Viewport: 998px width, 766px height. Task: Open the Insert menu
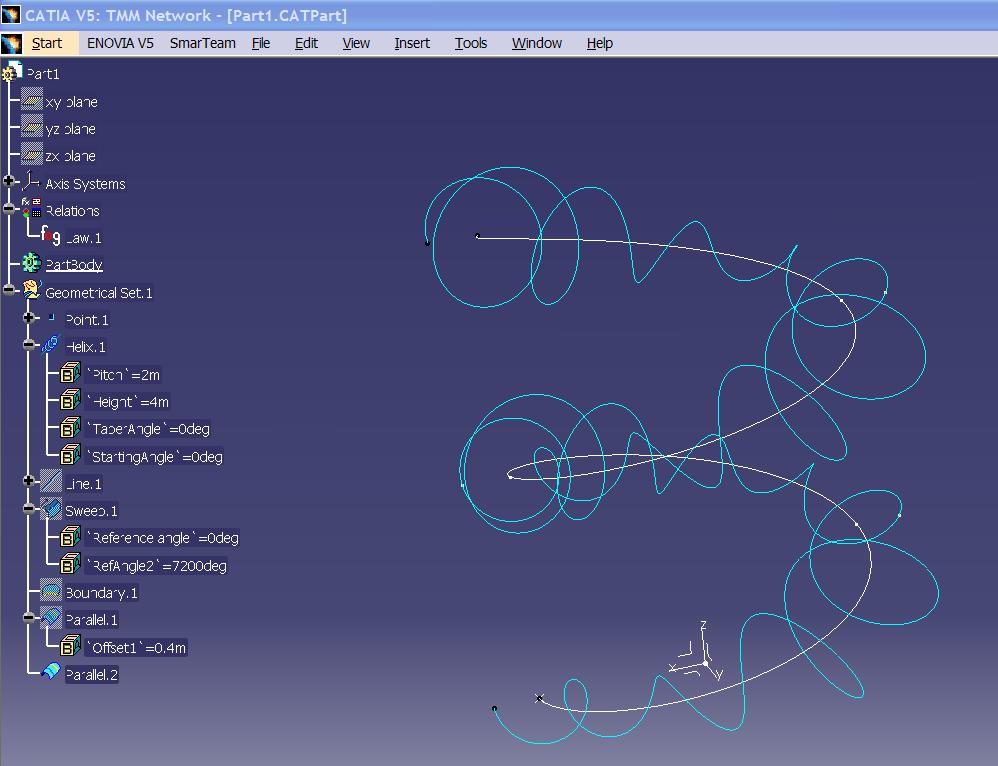pyautogui.click(x=412, y=43)
